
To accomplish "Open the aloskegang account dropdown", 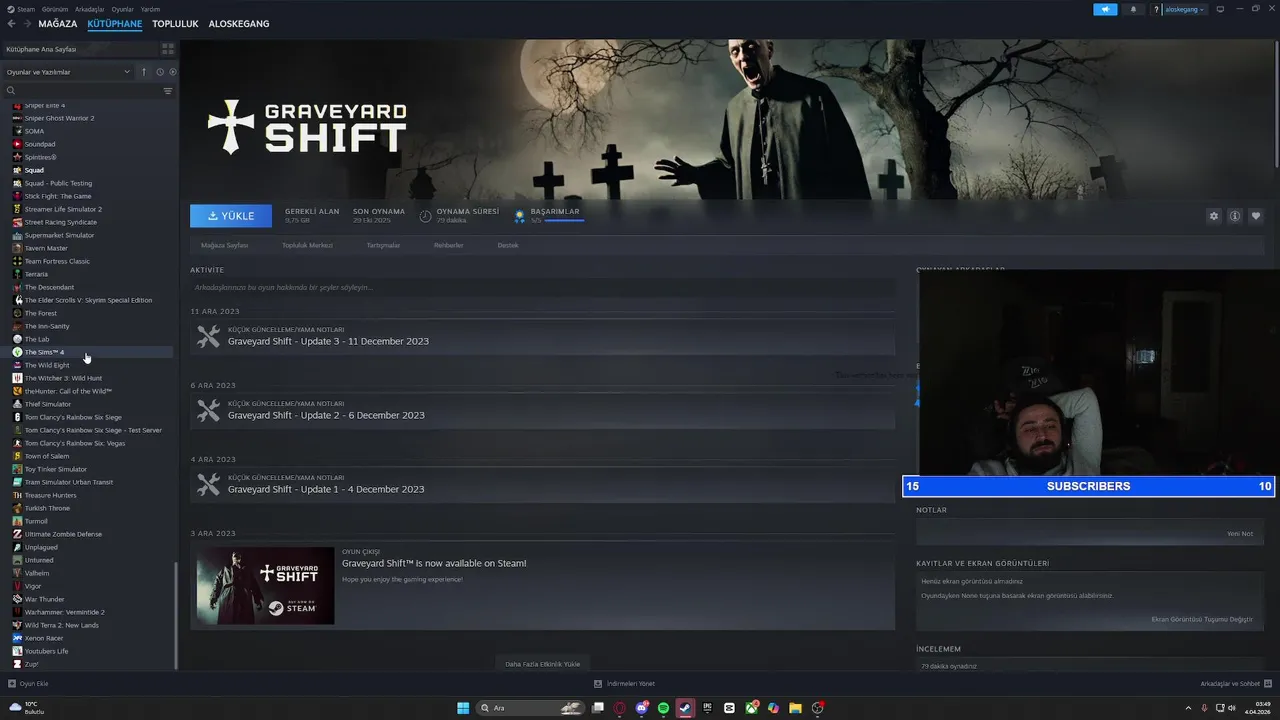I will coord(1185,9).
